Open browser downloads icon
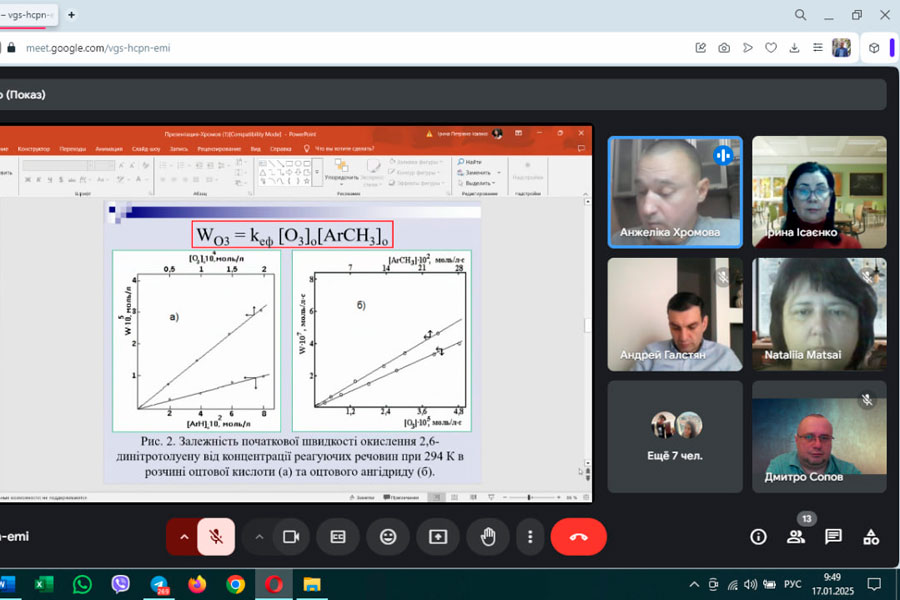Screen dimensions: 900x600 [795, 47]
